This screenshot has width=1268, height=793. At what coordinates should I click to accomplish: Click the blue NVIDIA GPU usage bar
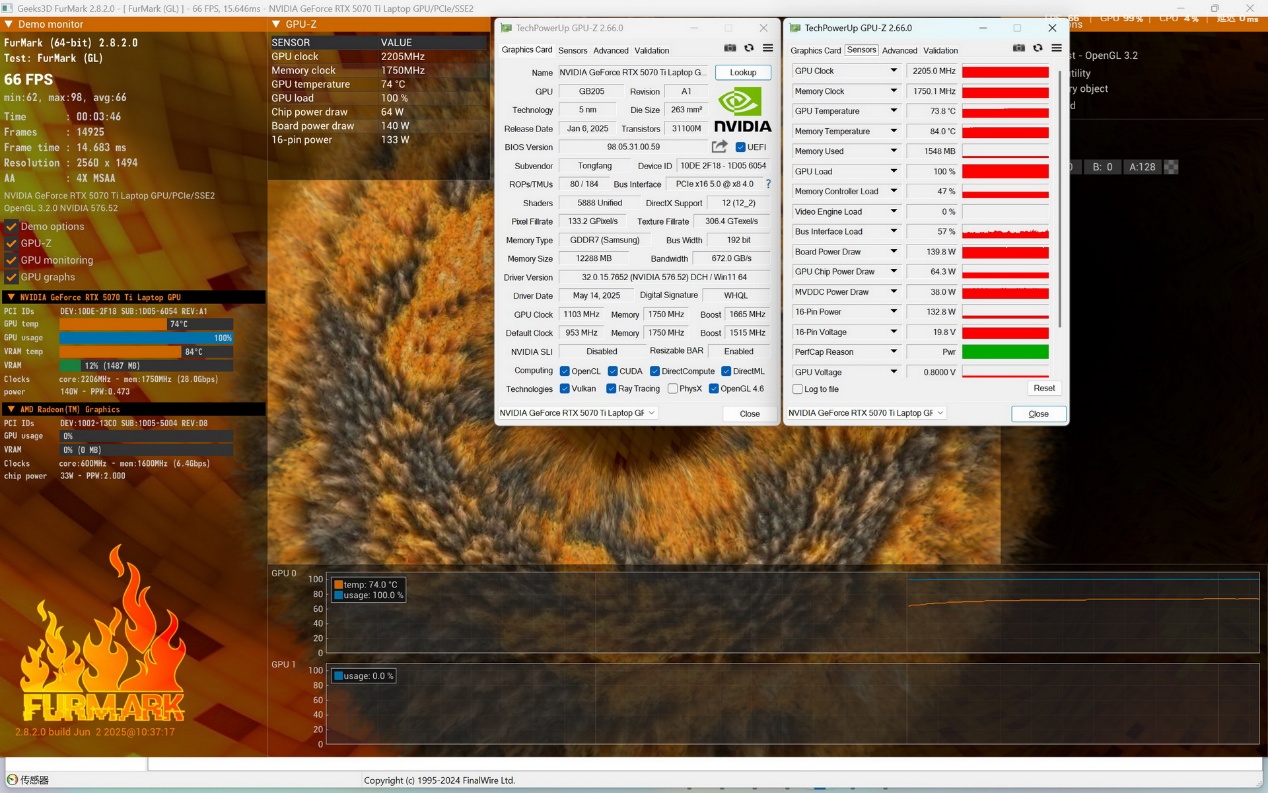(x=146, y=338)
